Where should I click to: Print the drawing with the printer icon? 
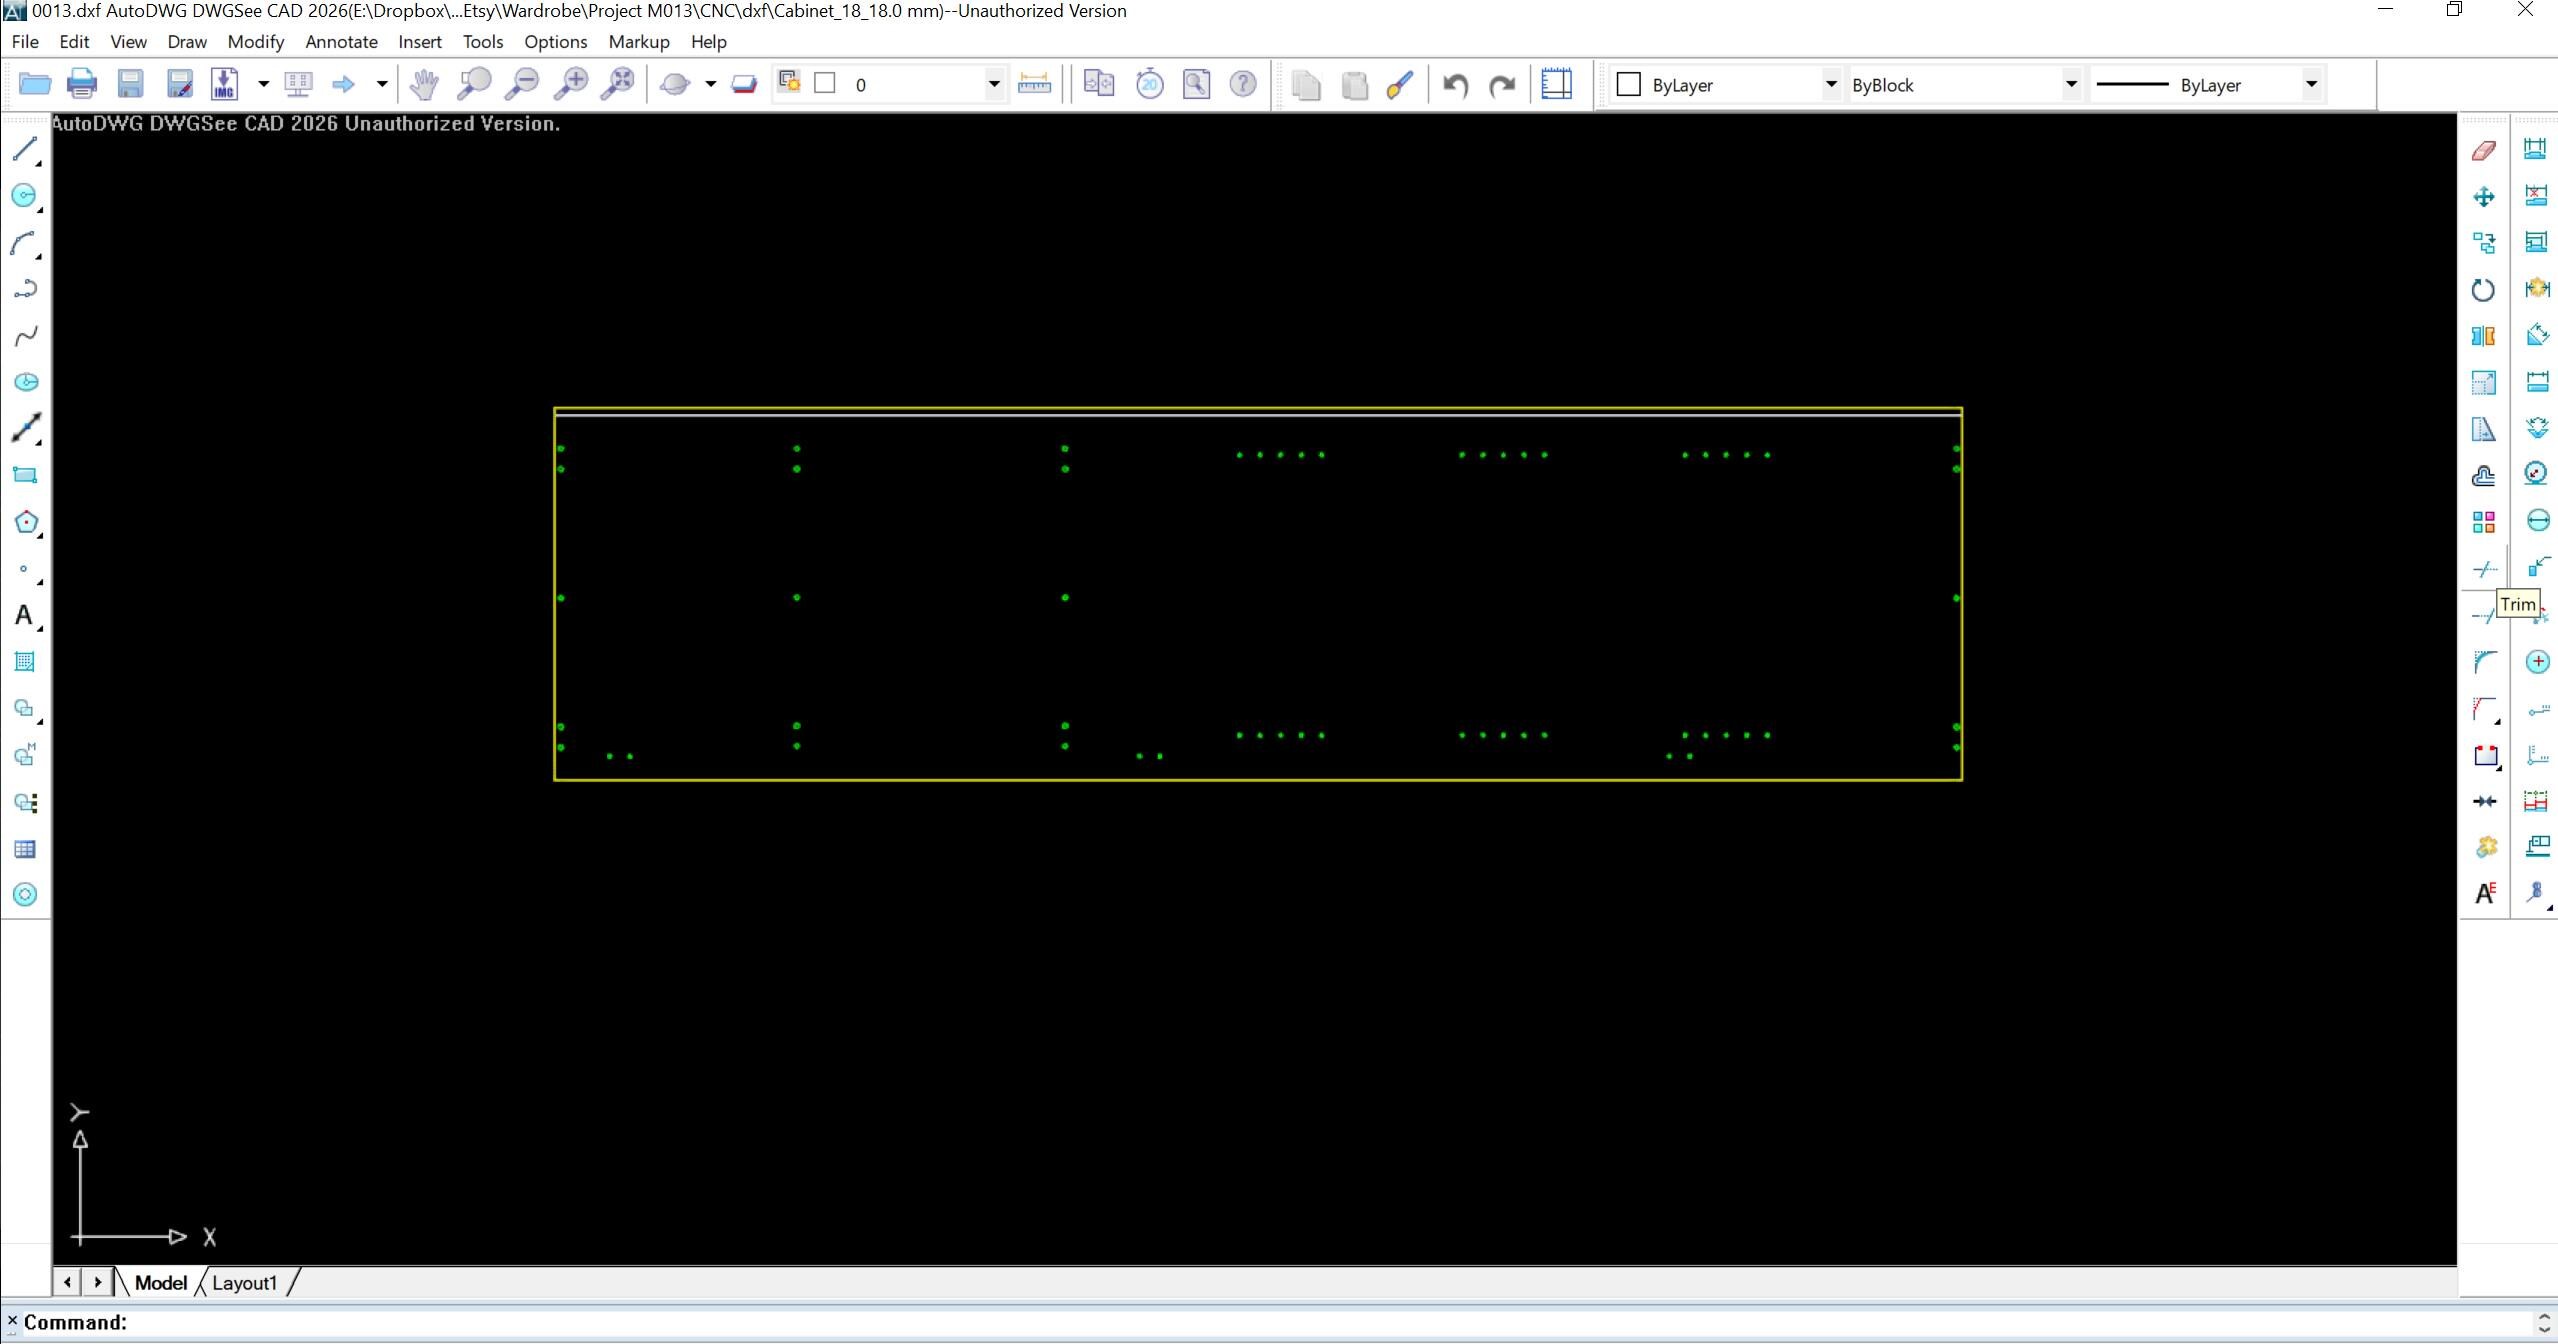(82, 84)
